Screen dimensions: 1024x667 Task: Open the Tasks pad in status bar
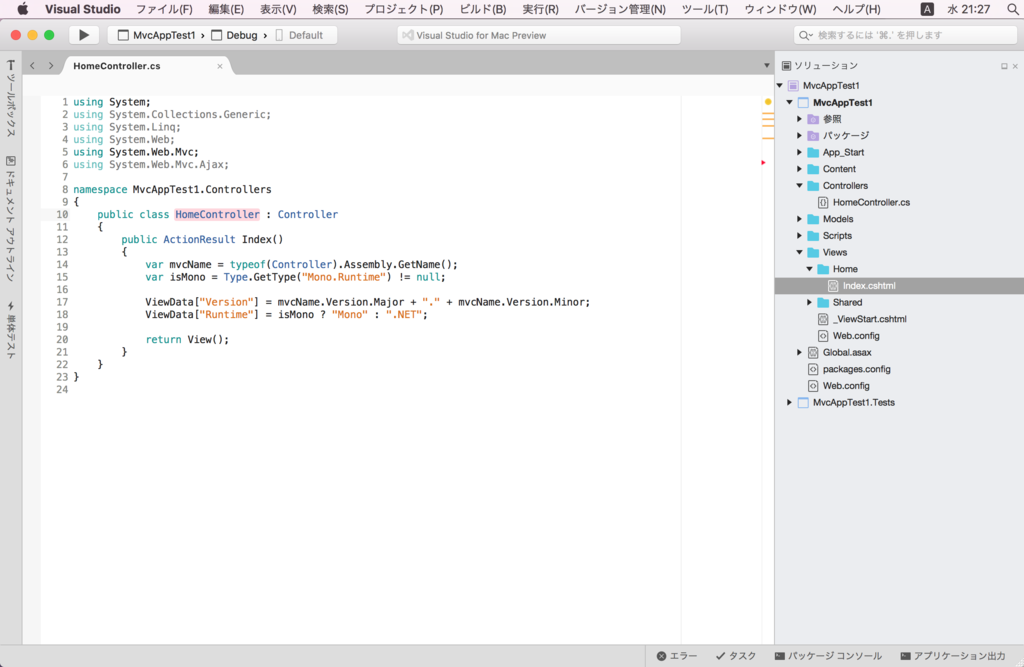click(736, 656)
